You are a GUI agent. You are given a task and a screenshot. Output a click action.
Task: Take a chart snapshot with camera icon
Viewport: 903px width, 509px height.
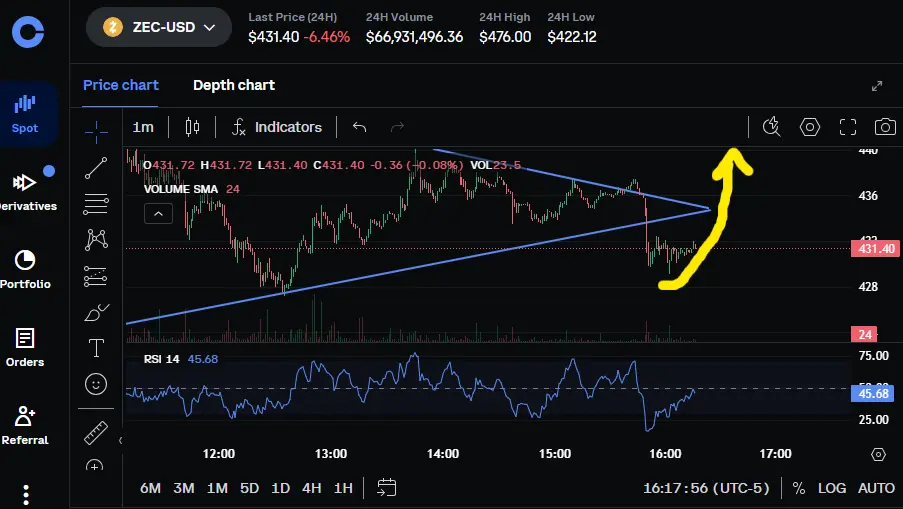tap(885, 127)
